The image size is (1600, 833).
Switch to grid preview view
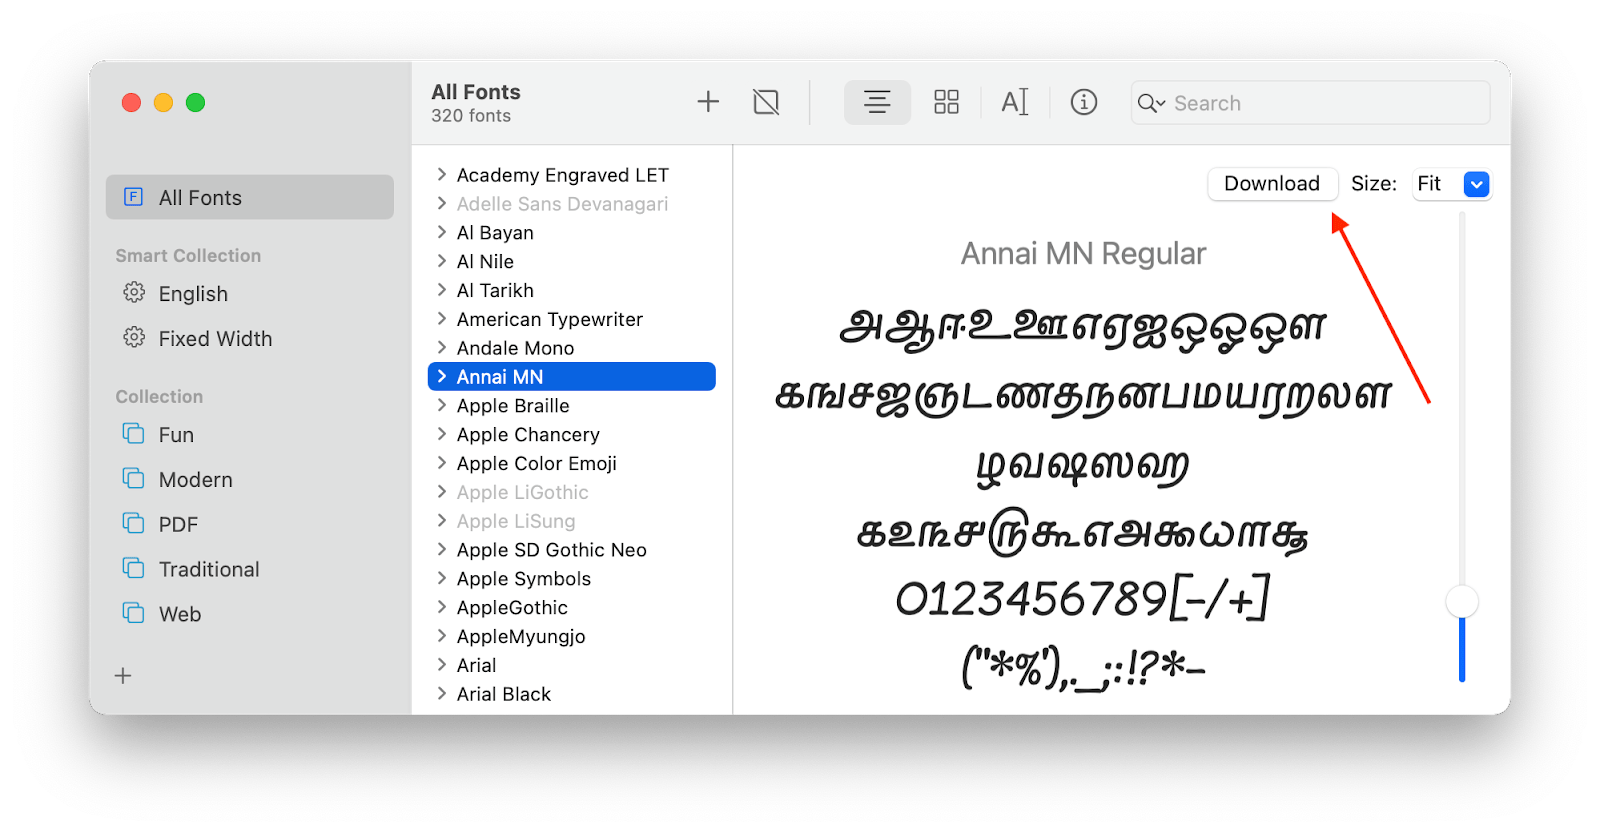click(x=946, y=102)
